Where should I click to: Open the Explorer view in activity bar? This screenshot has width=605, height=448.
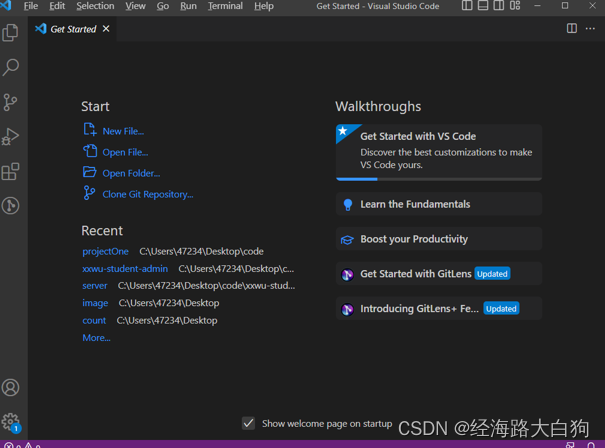pyautogui.click(x=10, y=32)
